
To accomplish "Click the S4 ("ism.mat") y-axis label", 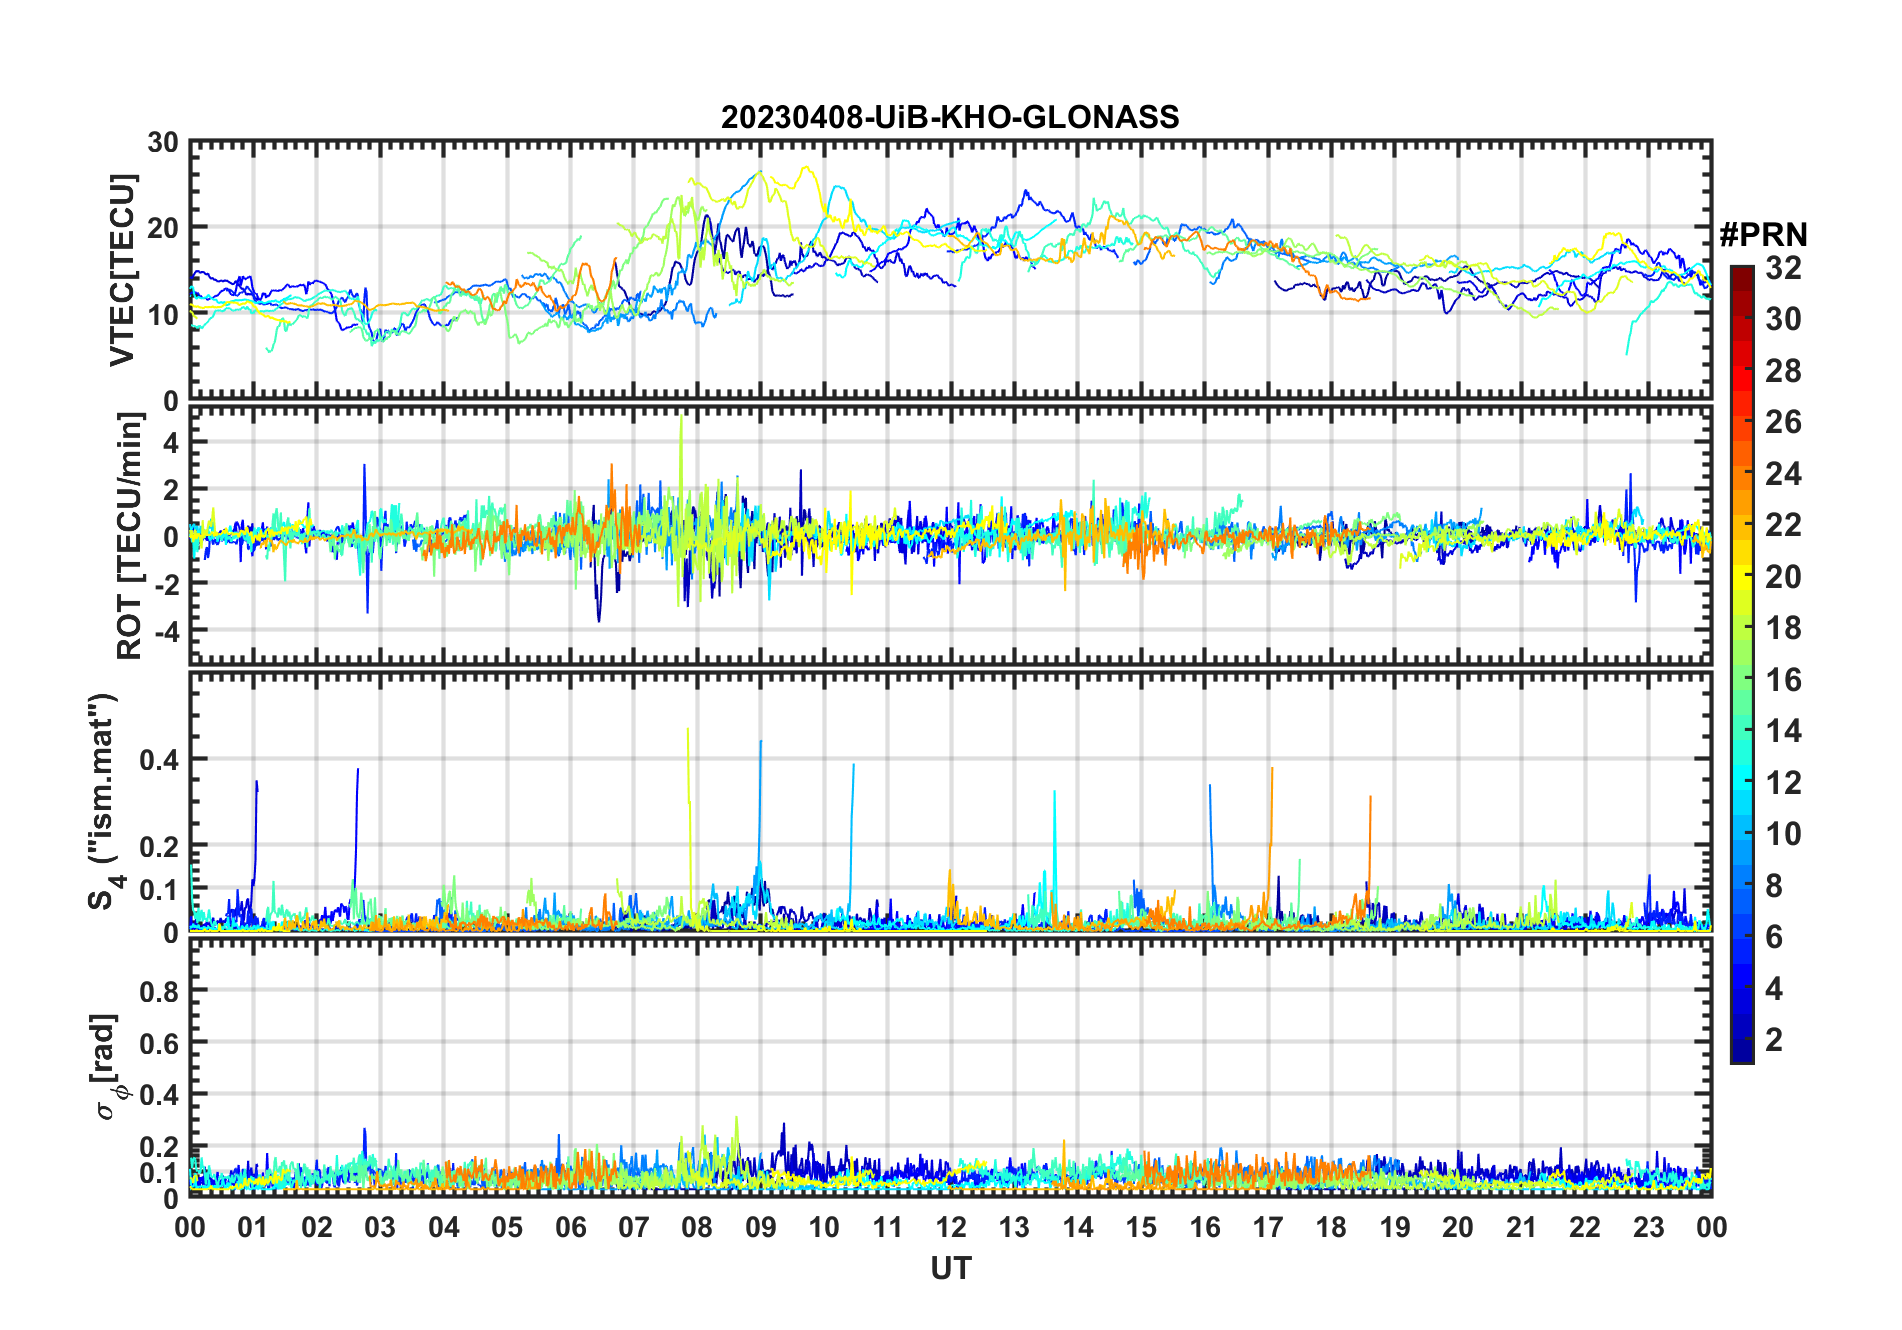I will (x=104, y=801).
